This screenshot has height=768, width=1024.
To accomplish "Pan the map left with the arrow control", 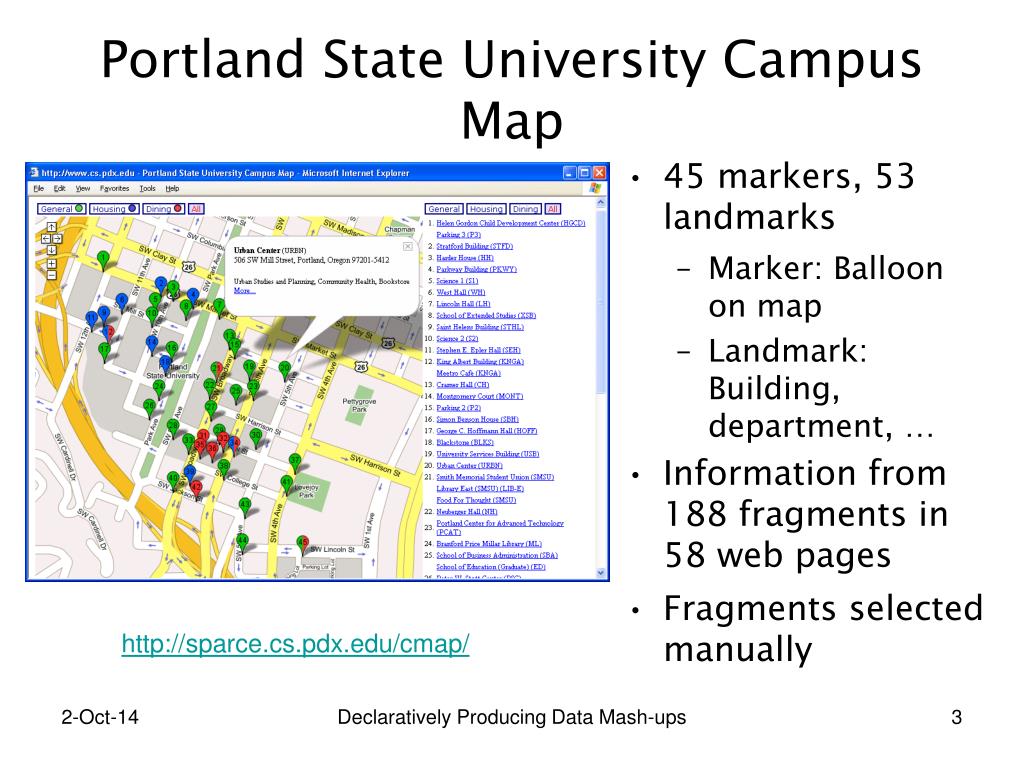I will (46, 239).
